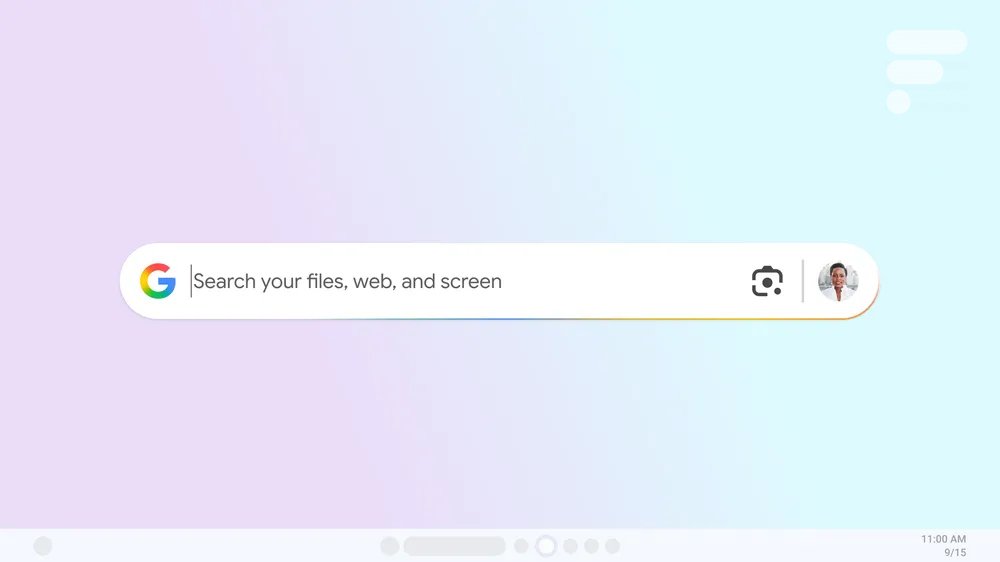Open the launcher circle at shelf's left end

[x=43, y=546]
